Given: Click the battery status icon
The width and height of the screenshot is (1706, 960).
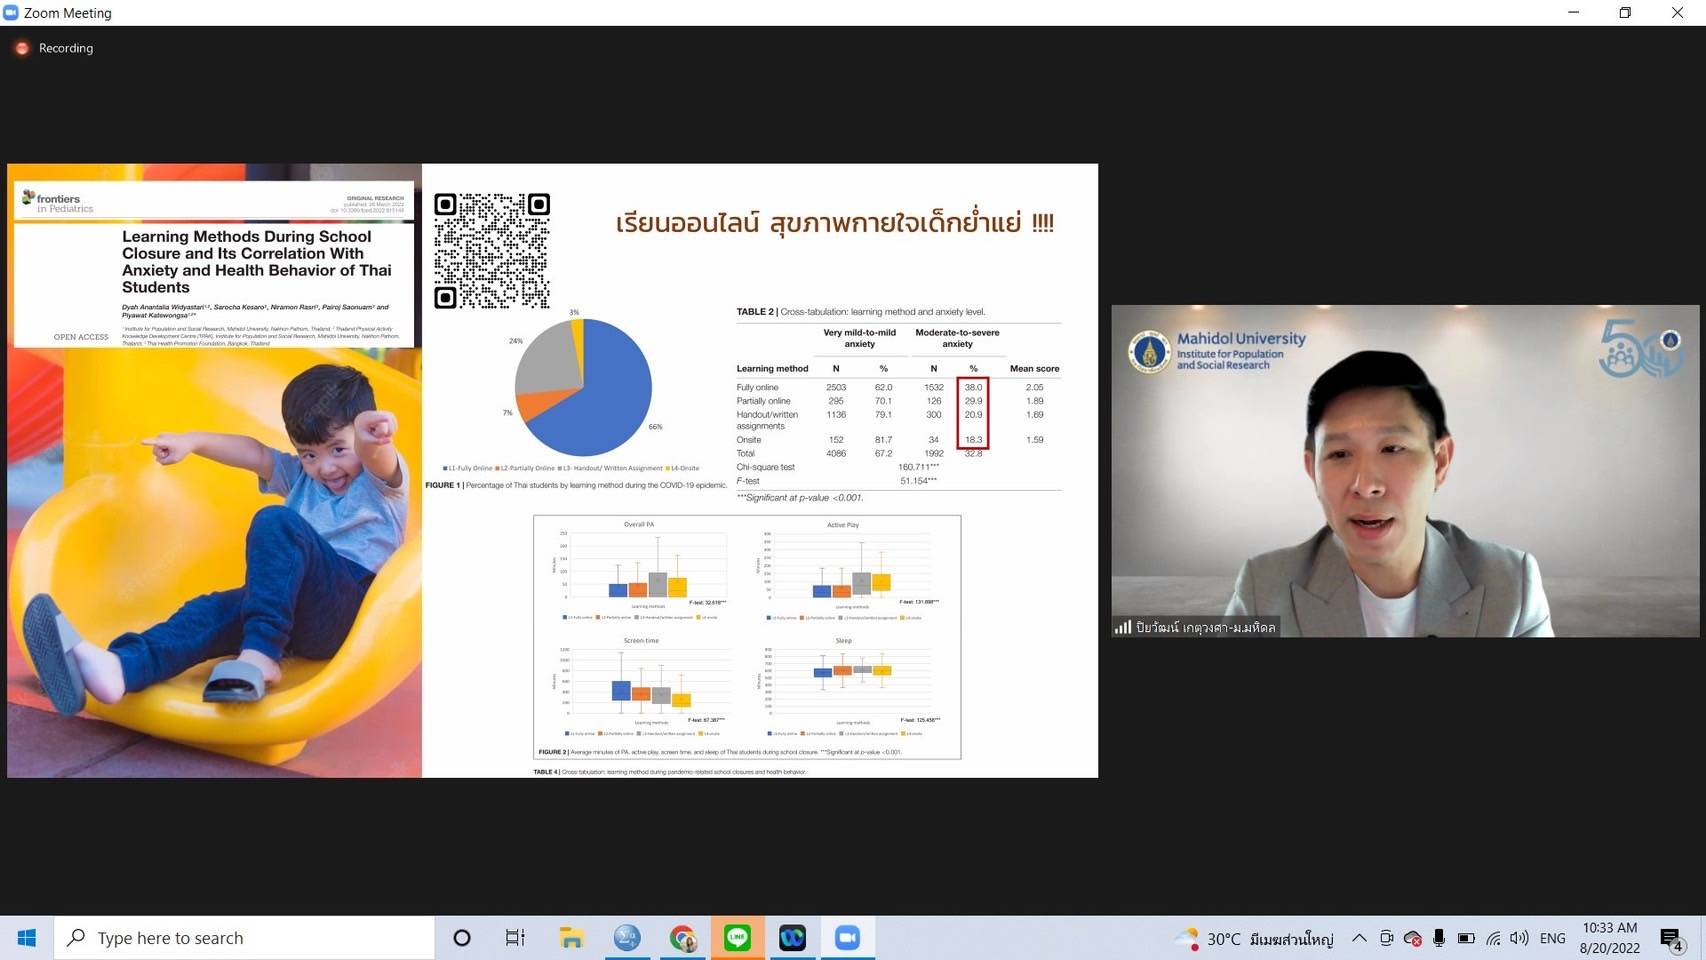Looking at the screenshot, I should [x=1465, y=938].
